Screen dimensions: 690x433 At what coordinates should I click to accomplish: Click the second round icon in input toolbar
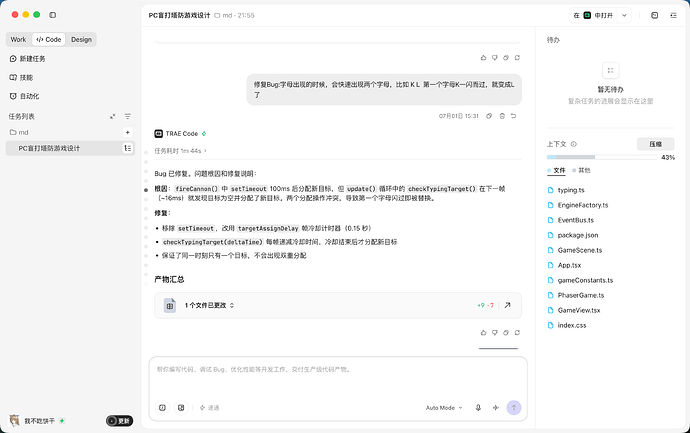(x=181, y=408)
